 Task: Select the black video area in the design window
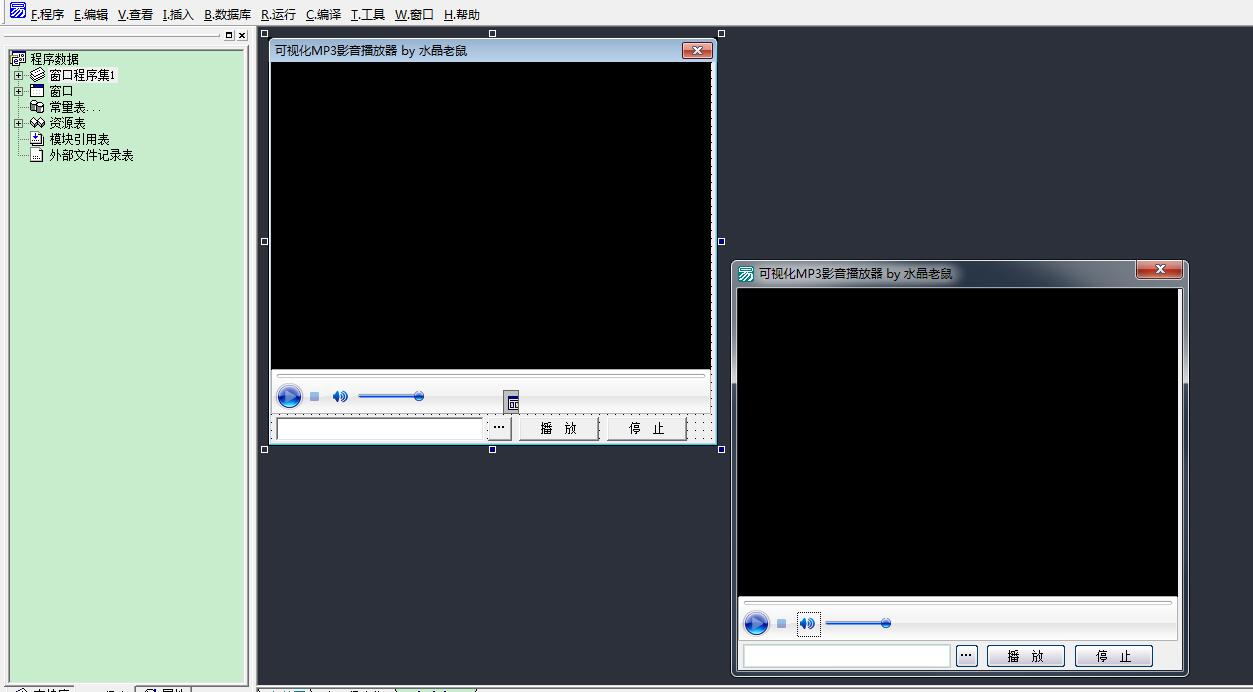tap(490, 215)
